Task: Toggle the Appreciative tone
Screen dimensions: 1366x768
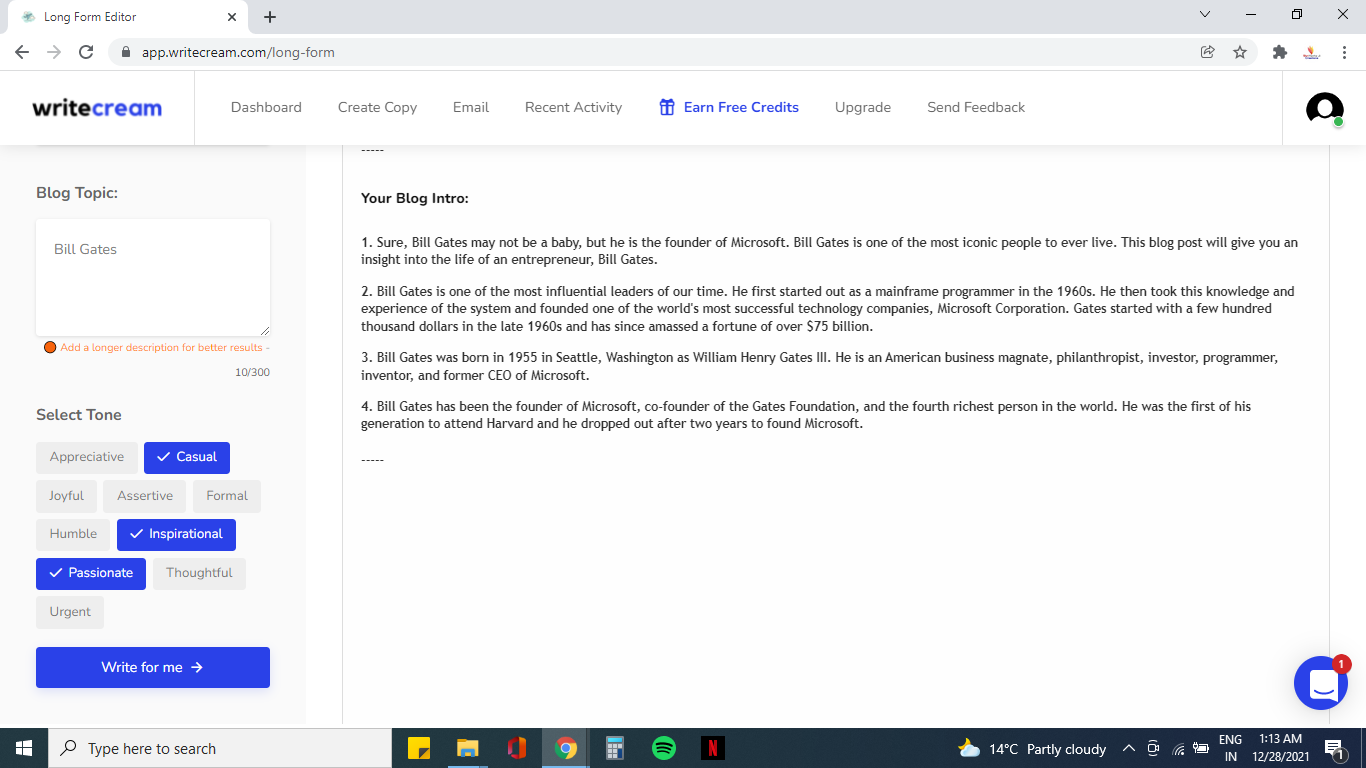Action: pos(87,457)
